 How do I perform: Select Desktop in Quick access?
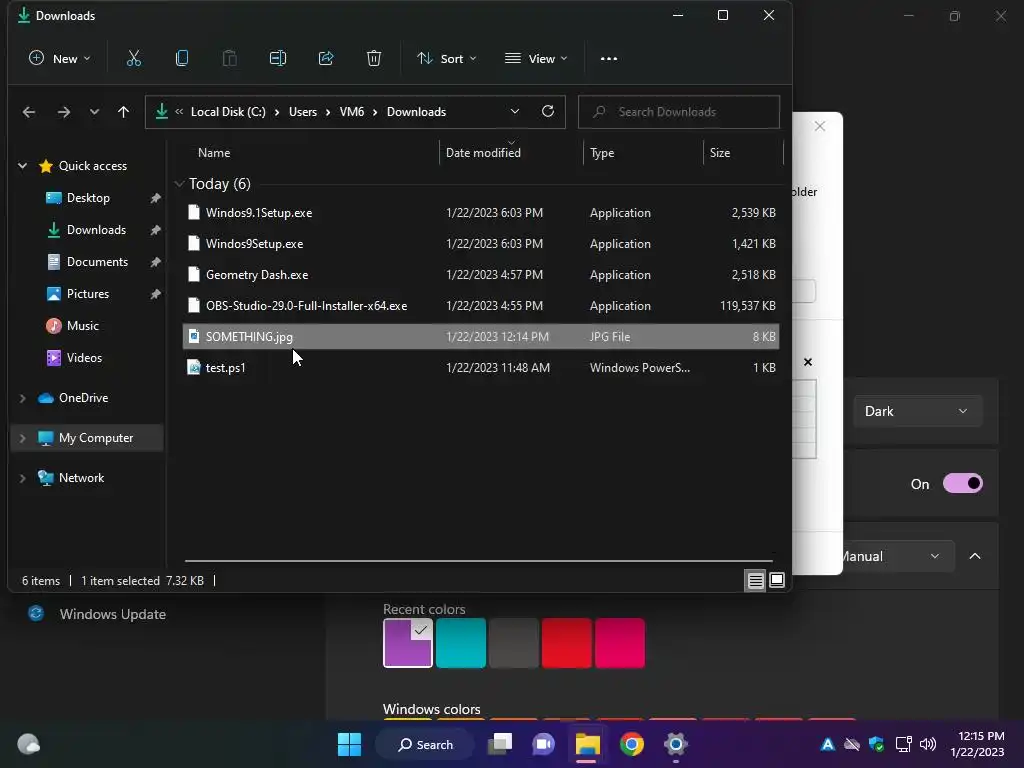[88, 198]
